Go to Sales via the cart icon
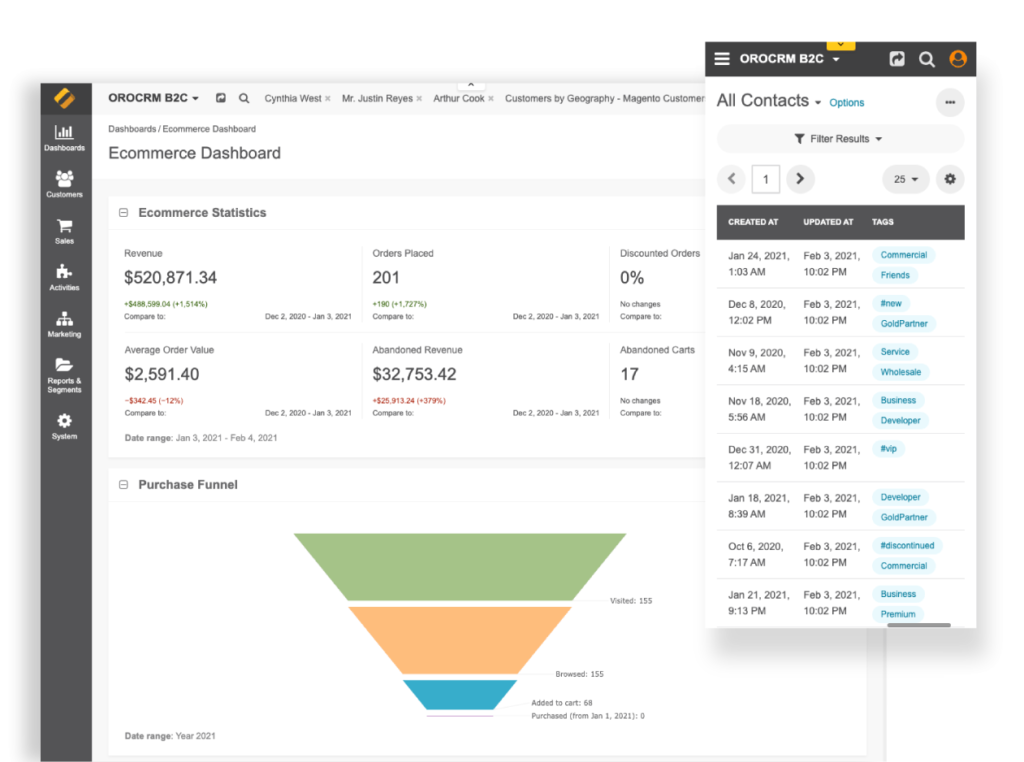This screenshot has height=762, width=1024. tap(64, 231)
